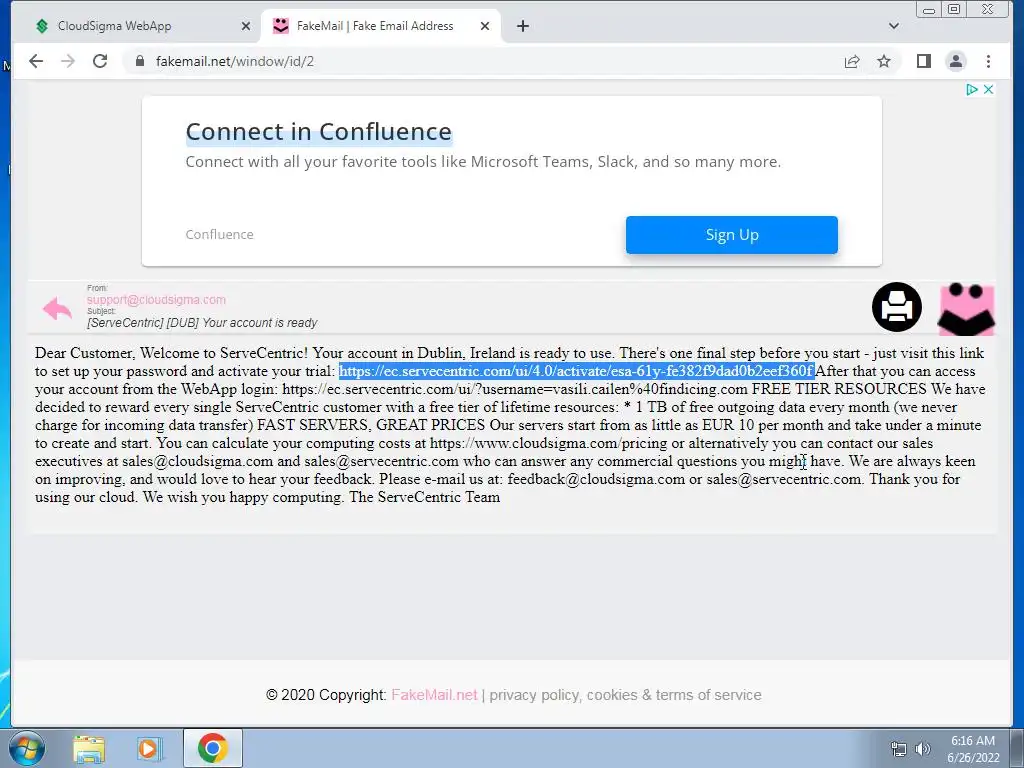Click the pink FakeMail mascot icon
The image size is (1024, 768).
click(x=966, y=309)
